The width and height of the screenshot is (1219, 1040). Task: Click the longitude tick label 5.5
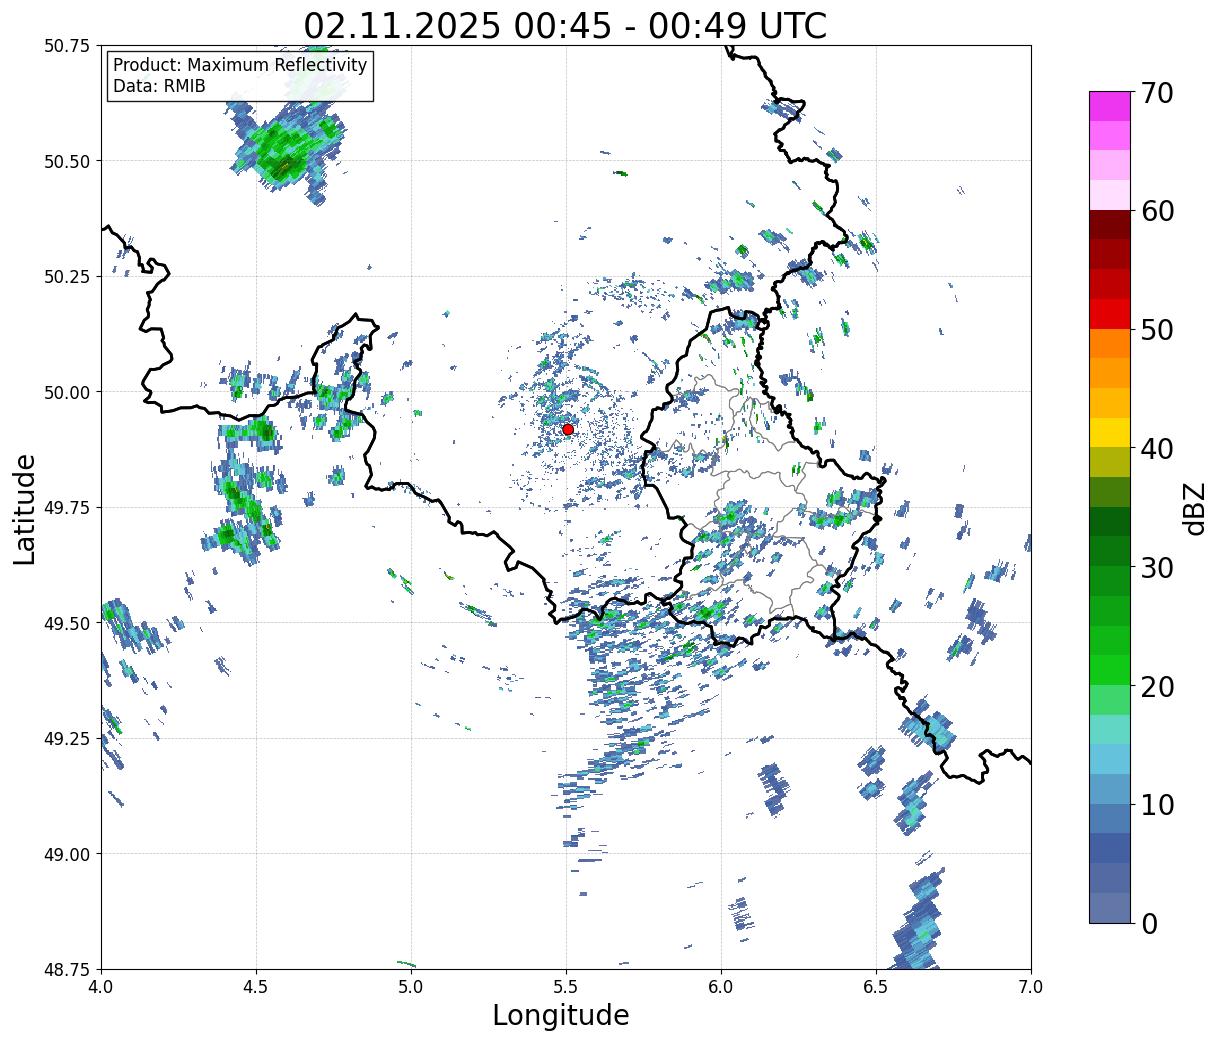[566, 987]
